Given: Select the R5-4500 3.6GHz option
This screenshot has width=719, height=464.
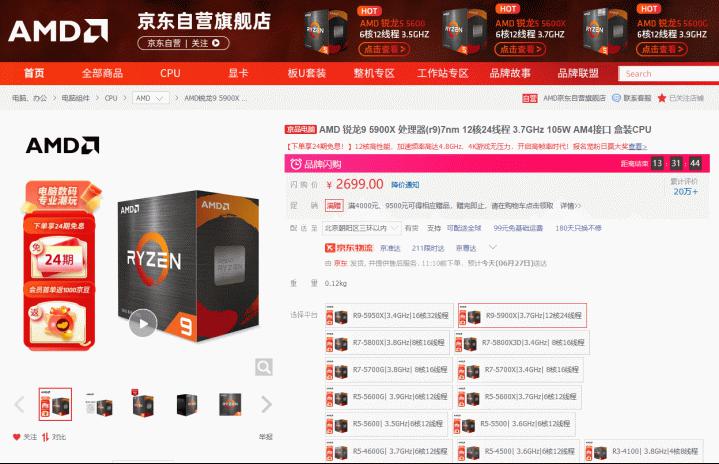Looking at the screenshot, I should tap(518, 451).
